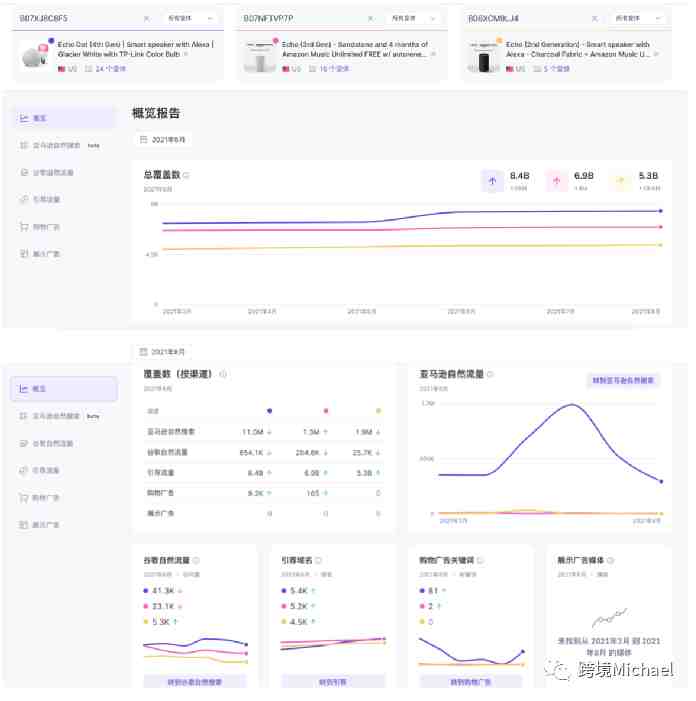
Task: Click the info icon next to 总覆盖数
Action: (186, 175)
